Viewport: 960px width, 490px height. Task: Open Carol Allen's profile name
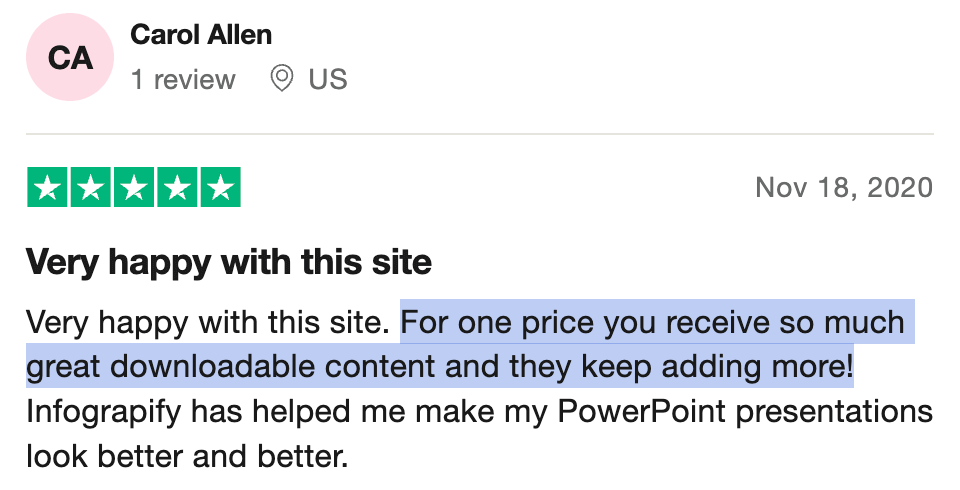201,34
